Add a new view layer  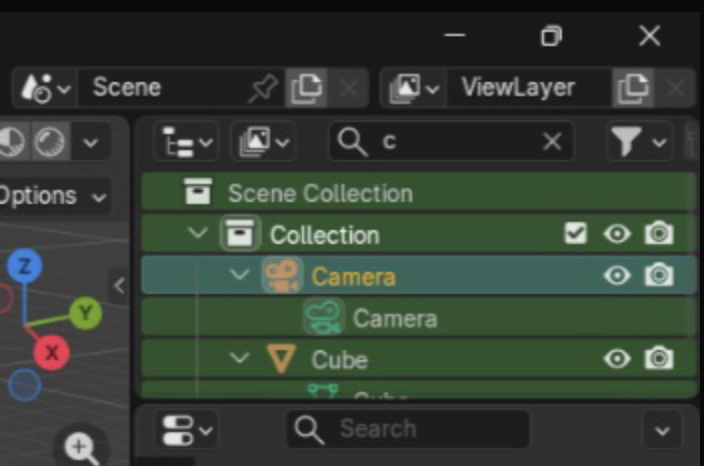tap(633, 87)
